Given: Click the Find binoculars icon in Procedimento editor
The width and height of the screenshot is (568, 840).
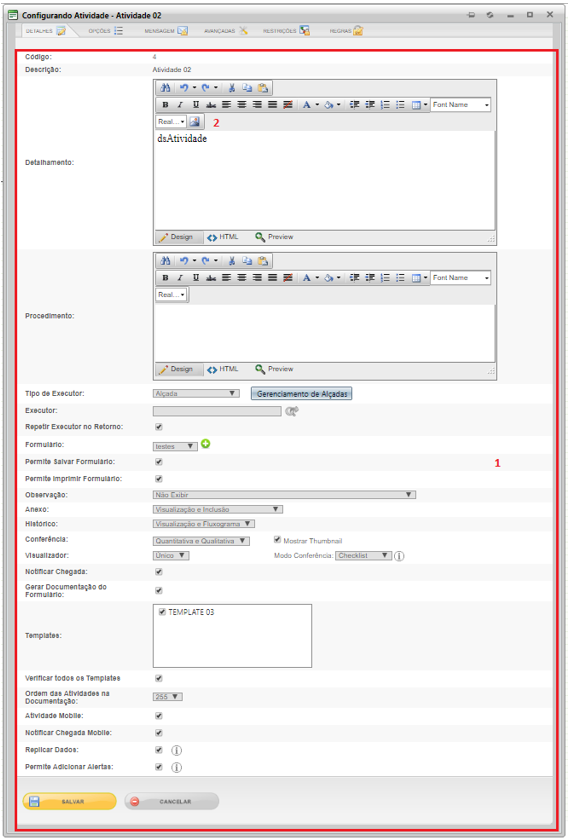Looking at the screenshot, I should (x=165, y=261).
